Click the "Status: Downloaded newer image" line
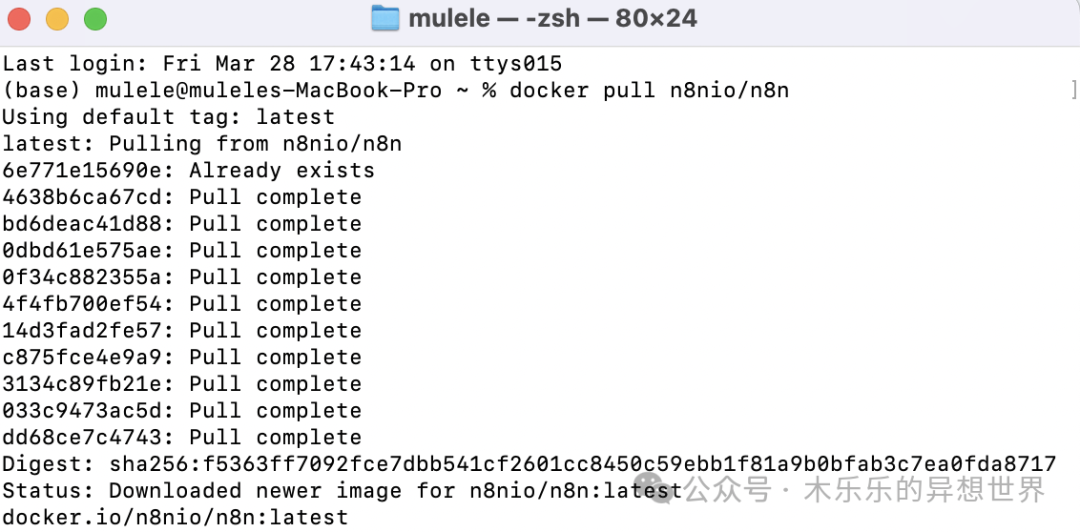The width and height of the screenshot is (1080, 532). click(342, 491)
